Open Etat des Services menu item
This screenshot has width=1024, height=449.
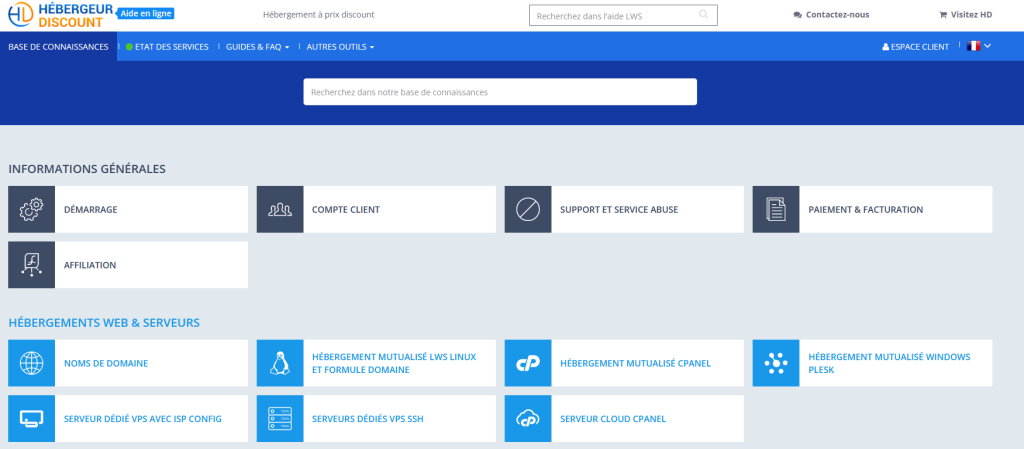coord(167,47)
